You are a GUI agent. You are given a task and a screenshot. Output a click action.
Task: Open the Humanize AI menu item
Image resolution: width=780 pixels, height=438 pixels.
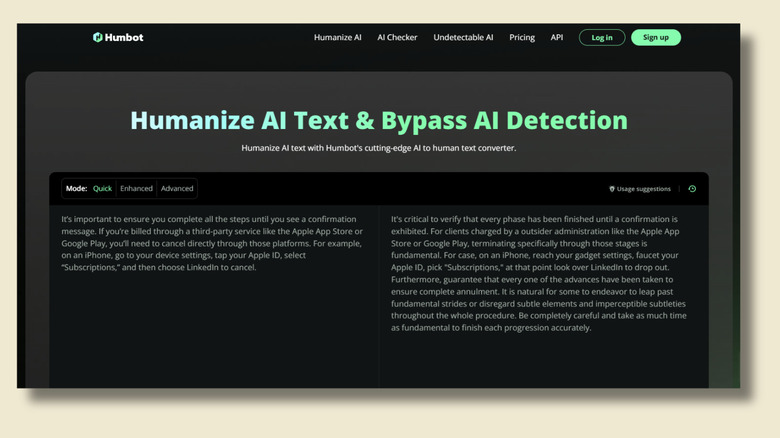pos(337,38)
